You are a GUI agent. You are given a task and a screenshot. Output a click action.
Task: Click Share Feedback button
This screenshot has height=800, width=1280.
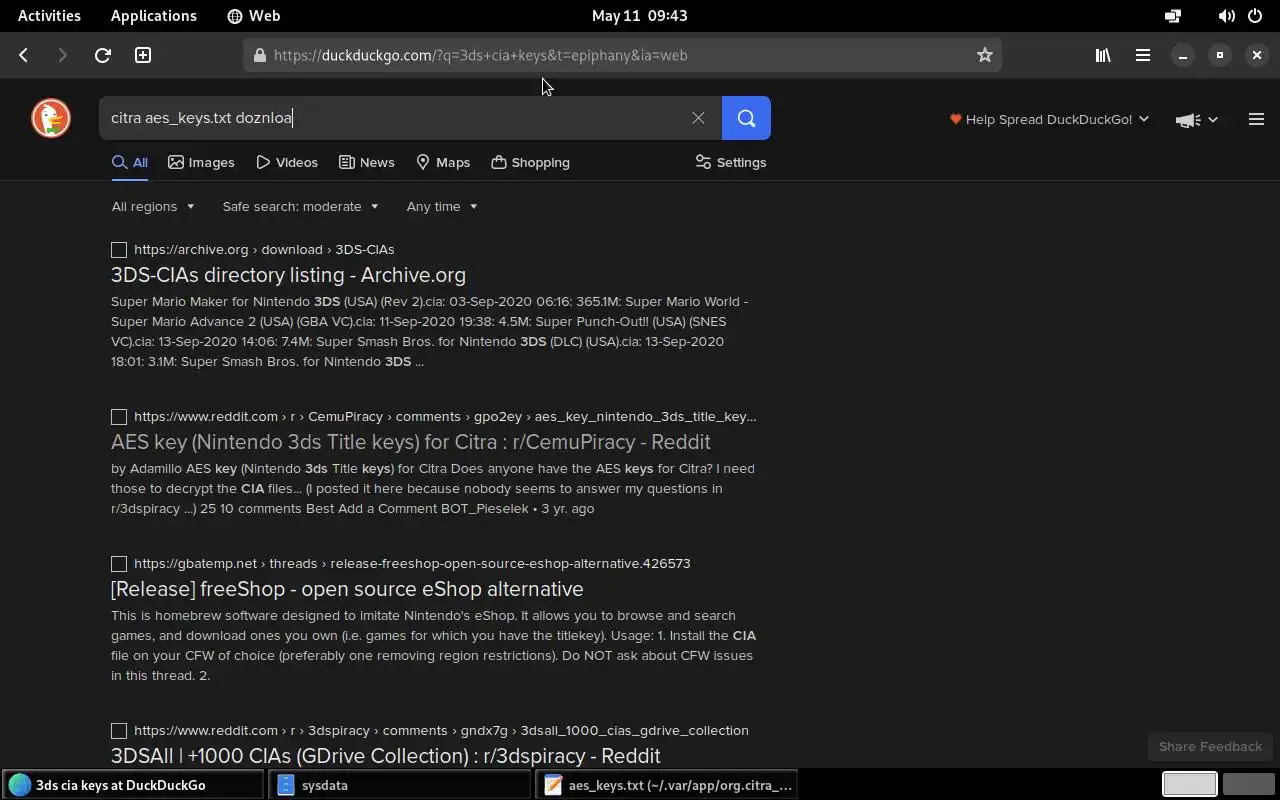click(1210, 746)
